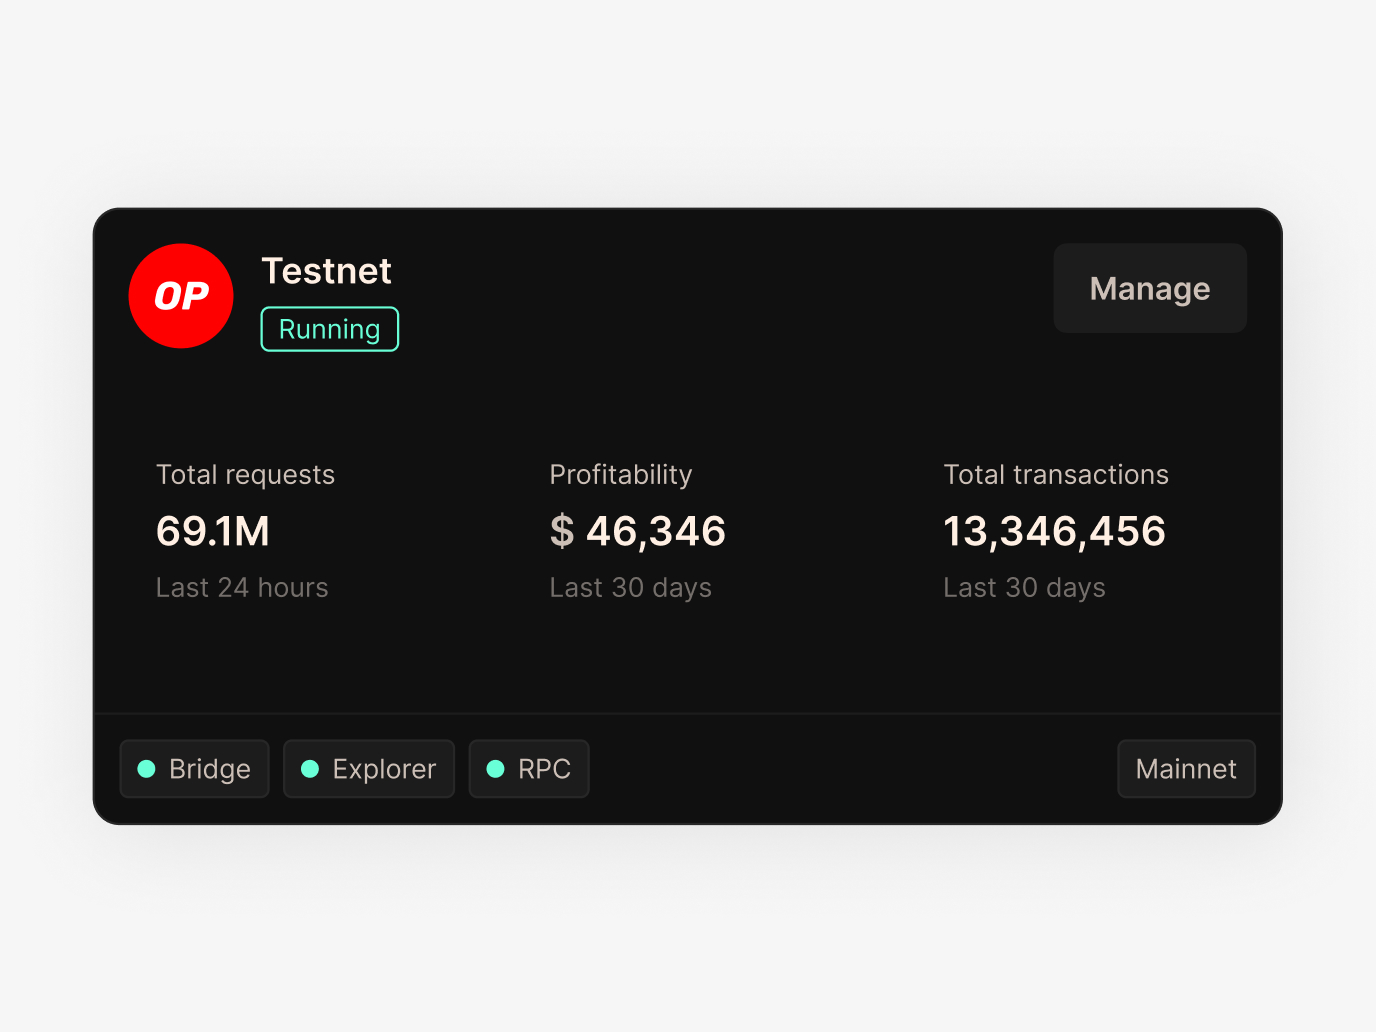Screen dimensions: 1376x1032
Task: Click the green dot beside RPC
Action: pos(495,769)
